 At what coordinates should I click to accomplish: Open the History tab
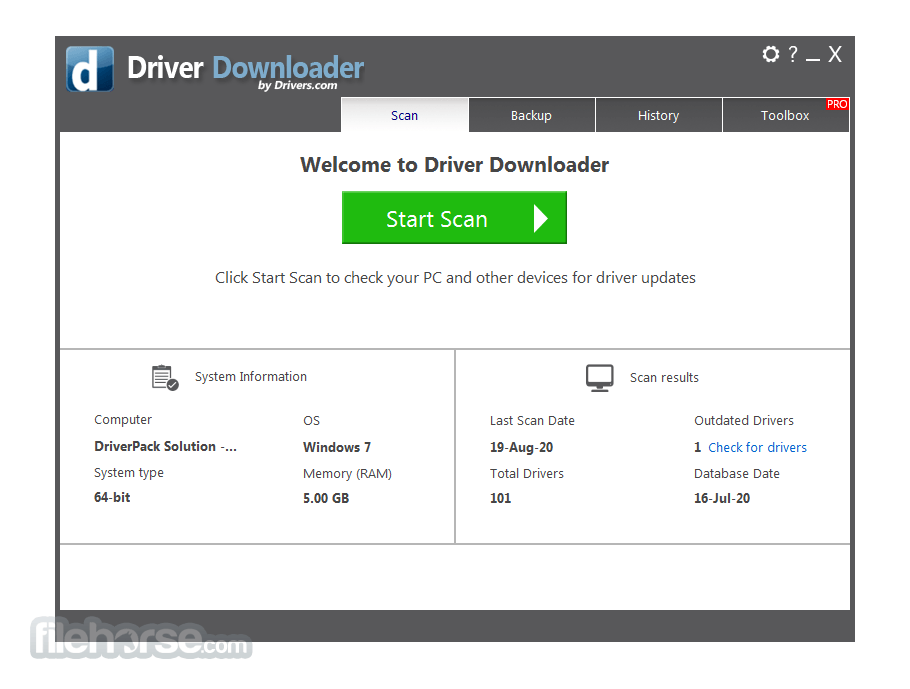click(x=658, y=116)
